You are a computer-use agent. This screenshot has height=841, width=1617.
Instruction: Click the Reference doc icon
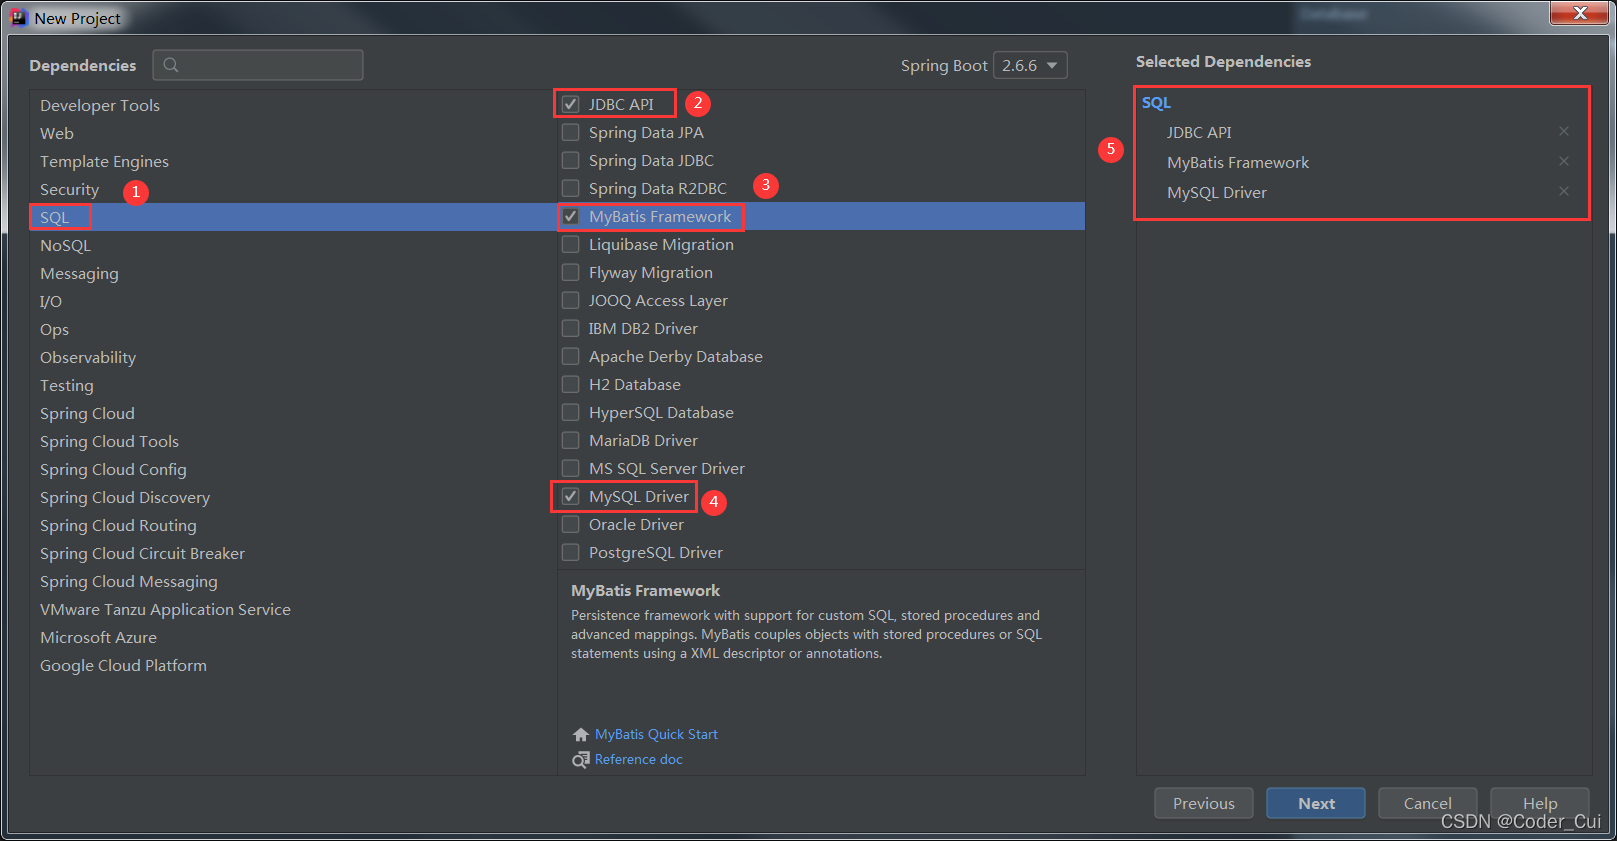pos(580,760)
